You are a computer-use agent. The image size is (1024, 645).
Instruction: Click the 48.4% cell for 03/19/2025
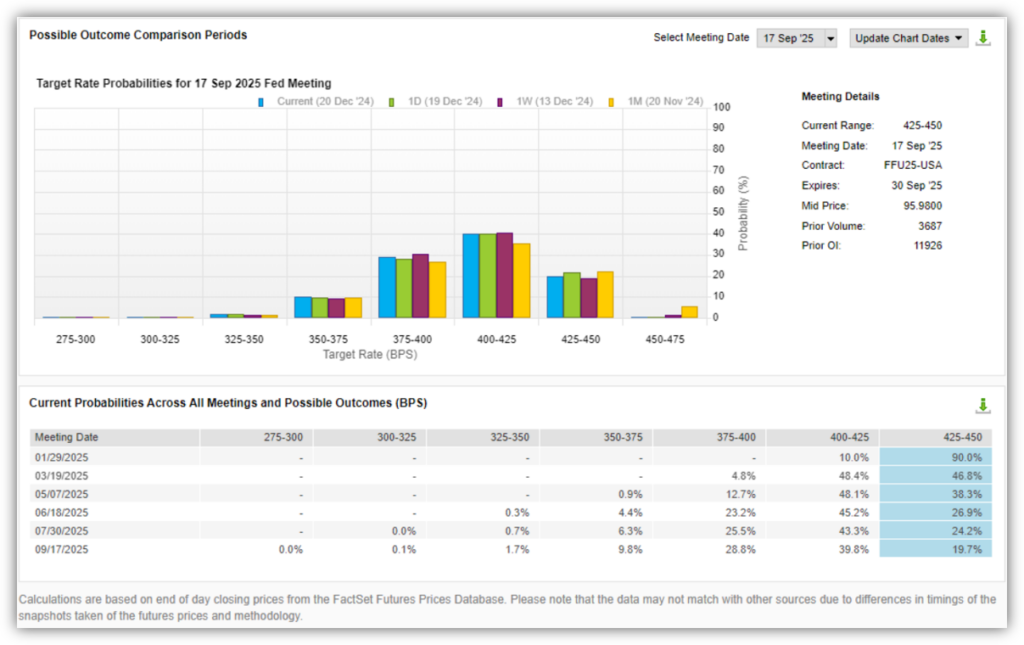point(823,476)
